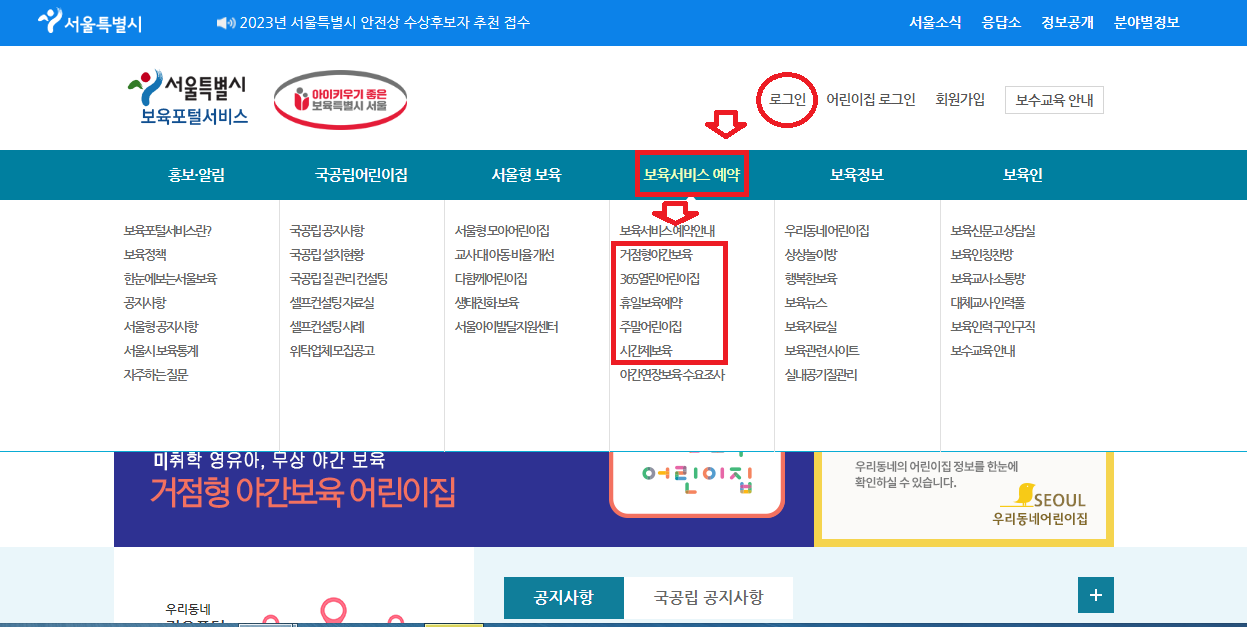This screenshot has height=627, width=1247.
Task: Open the 서울형 보육 main menu
Action: point(526,175)
